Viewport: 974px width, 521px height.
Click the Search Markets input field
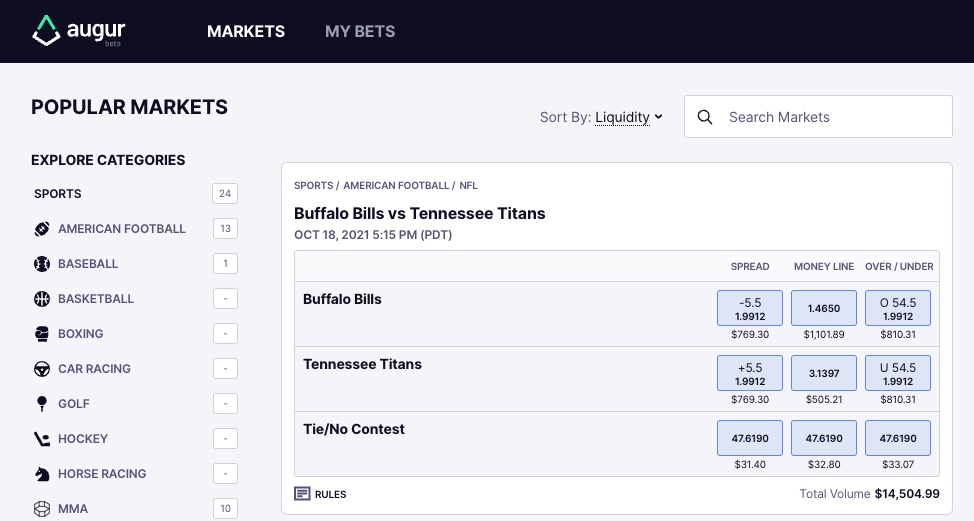(818, 116)
